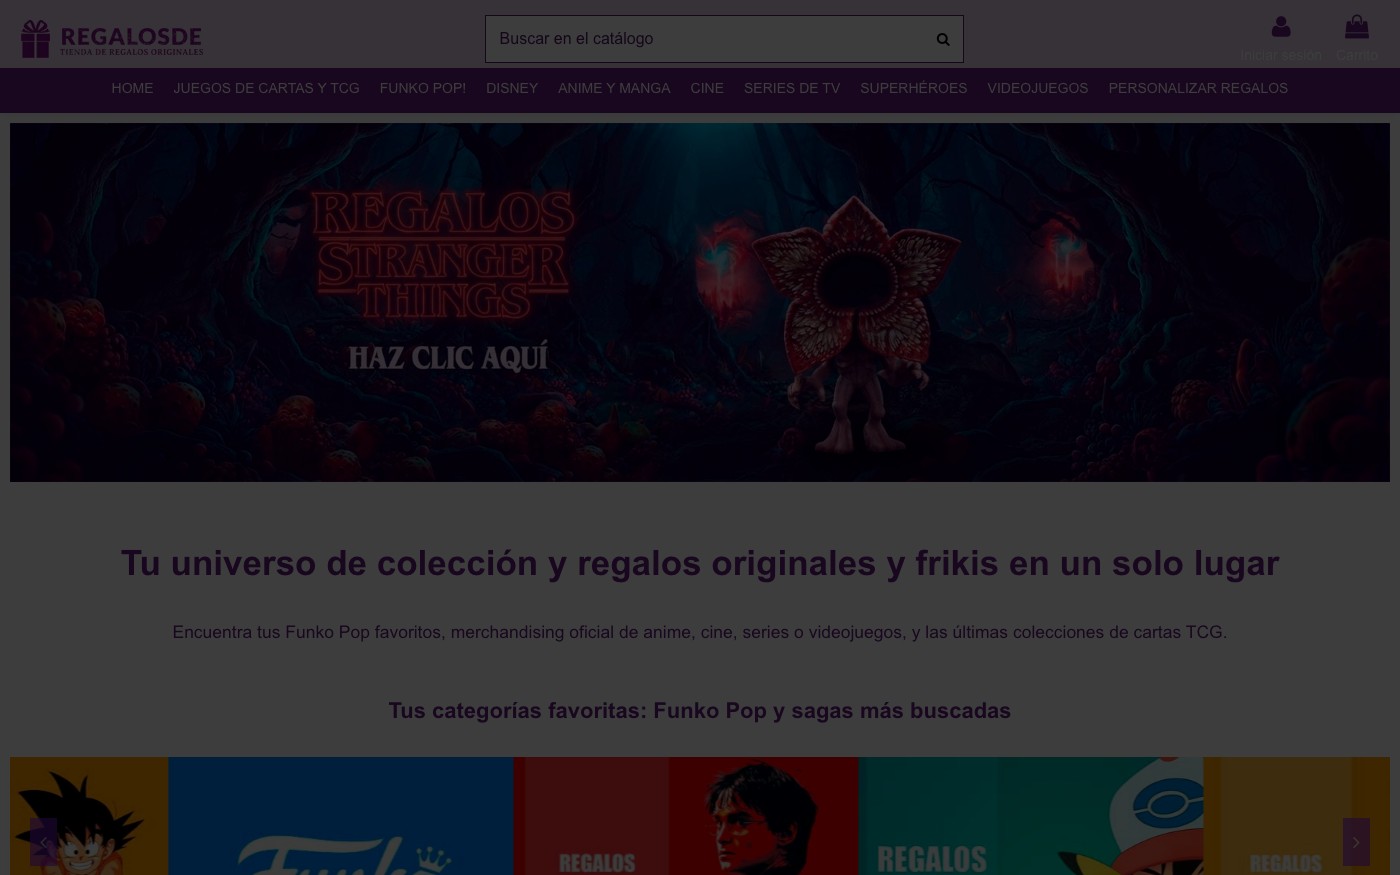Open Juegos de Cartas y TCG menu

point(266,88)
